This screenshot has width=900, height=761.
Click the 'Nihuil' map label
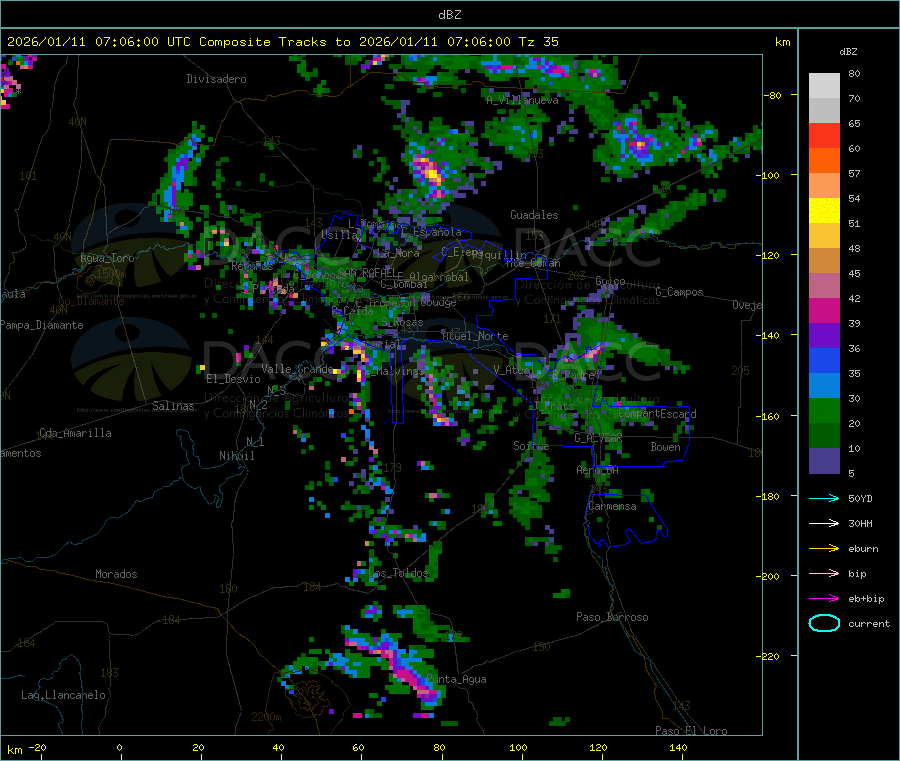pyautogui.click(x=237, y=456)
